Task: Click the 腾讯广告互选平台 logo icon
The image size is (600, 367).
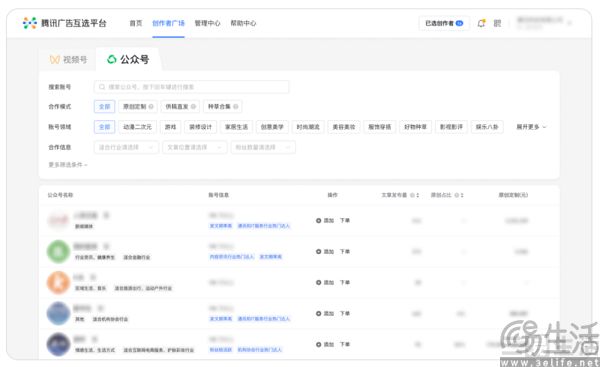Action: pyautogui.click(x=29, y=23)
